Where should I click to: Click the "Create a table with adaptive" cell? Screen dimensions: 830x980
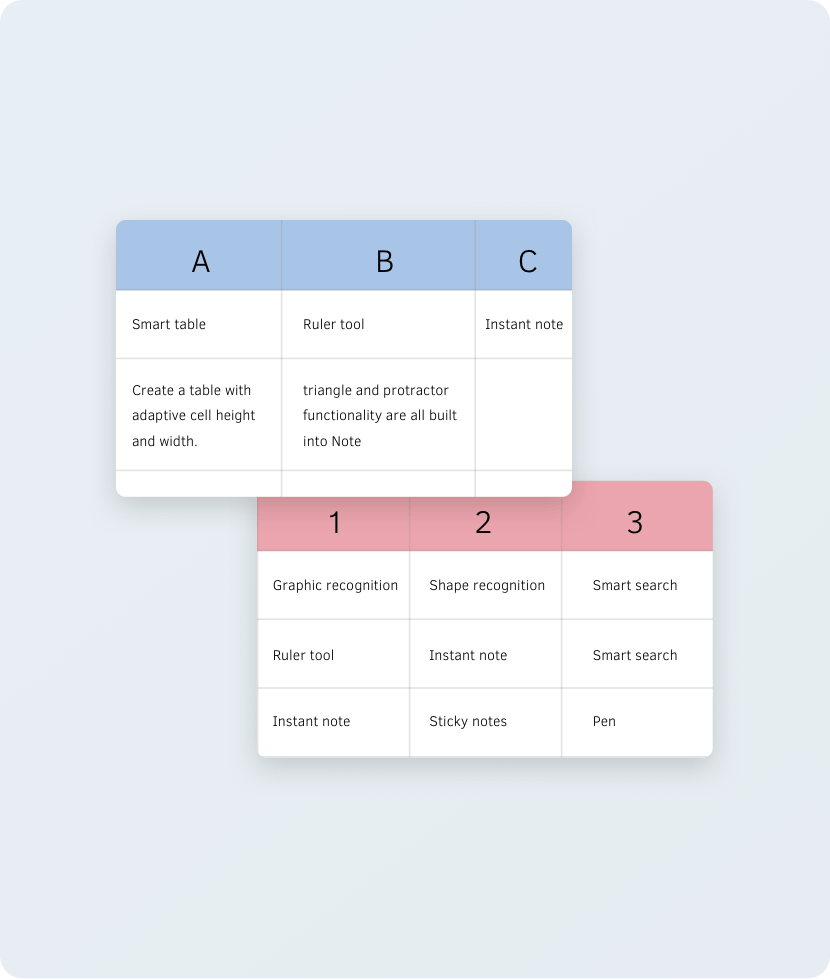click(194, 415)
